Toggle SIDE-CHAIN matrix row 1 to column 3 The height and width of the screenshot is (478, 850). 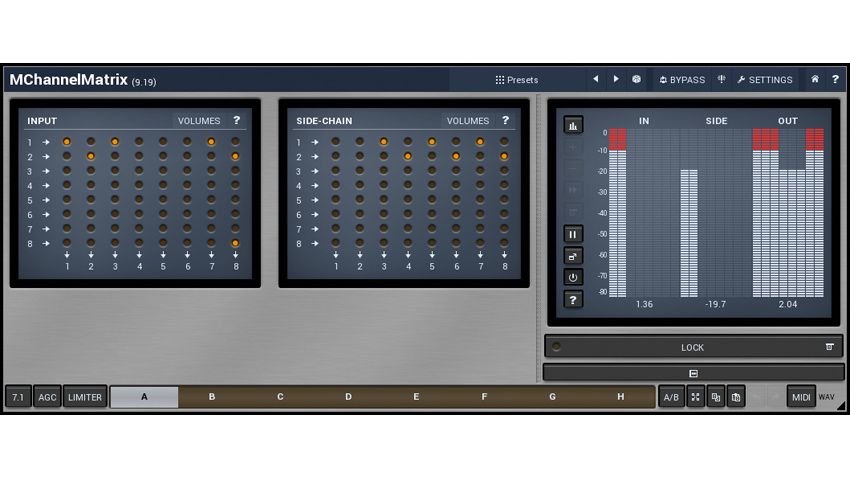[x=384, y=141]
